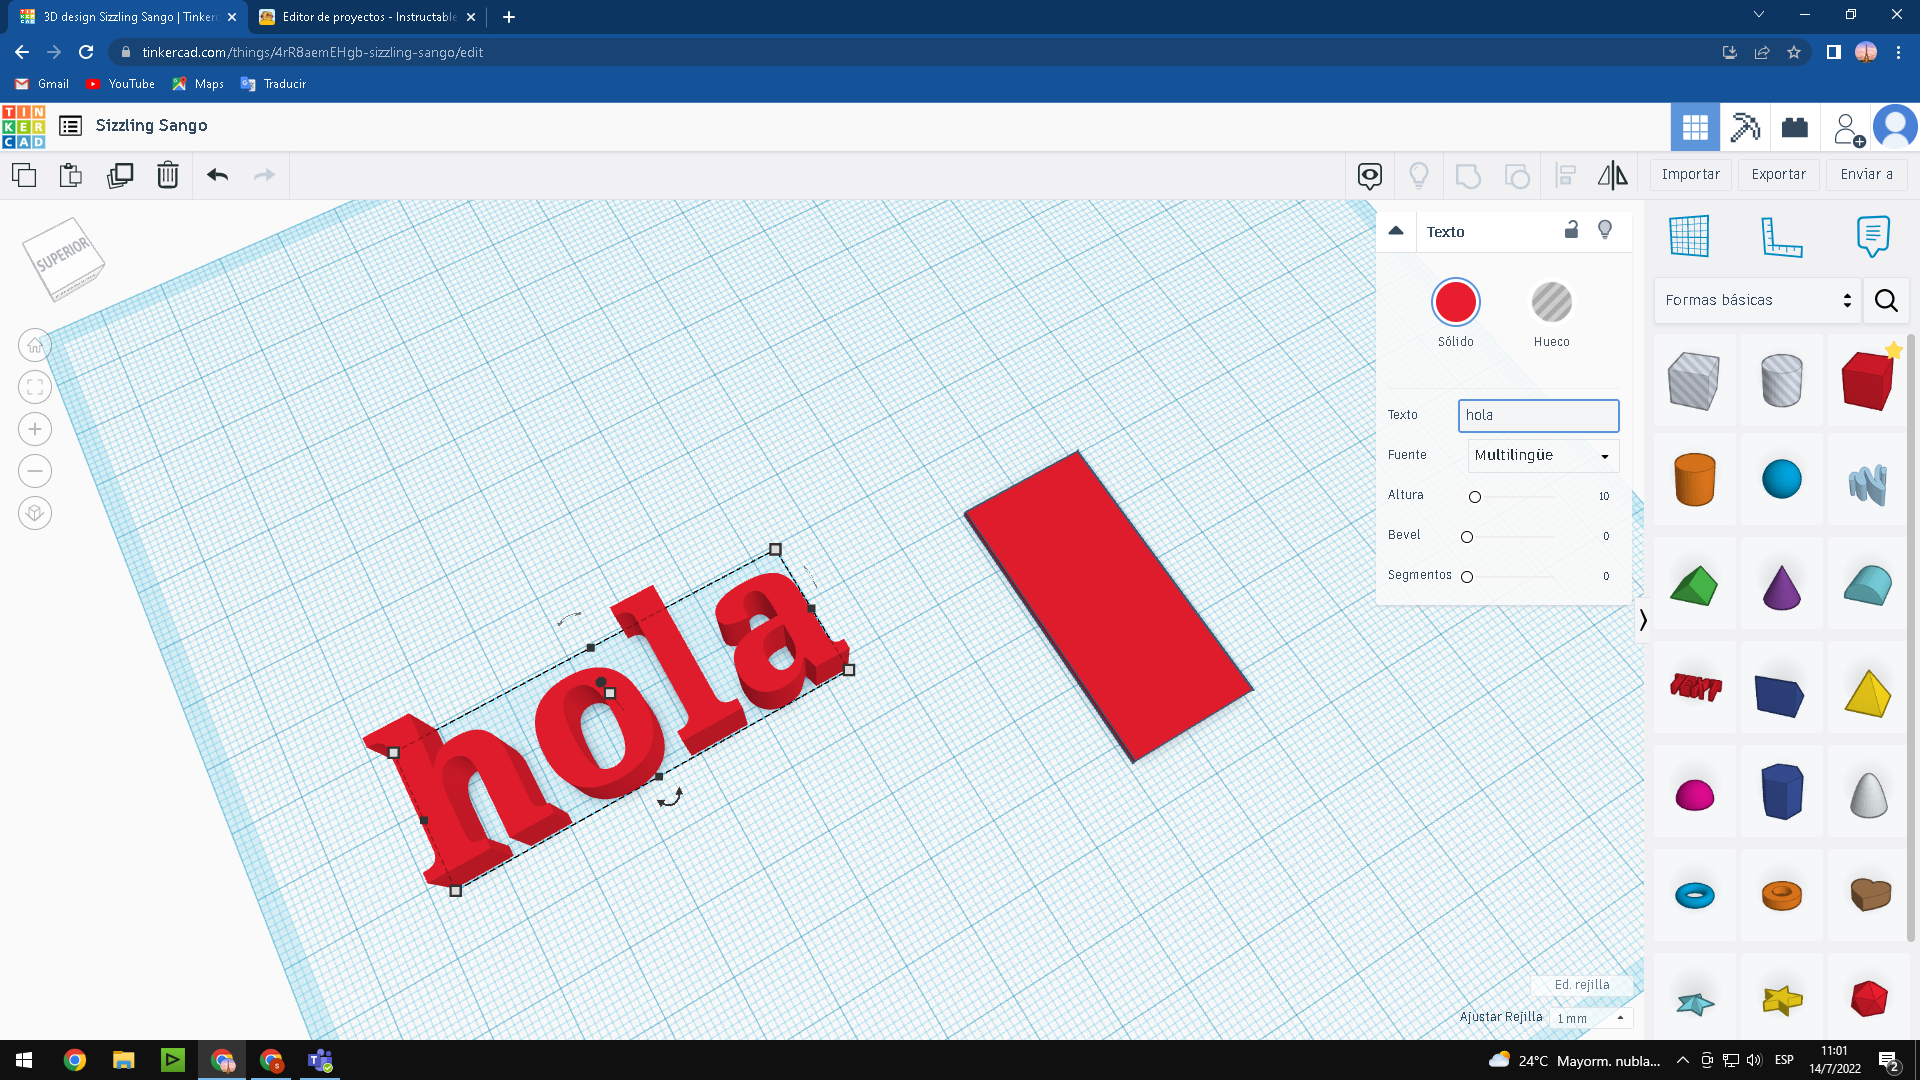Select the Notes tool
The image size is (1920, 1080).
point(1873,236)
